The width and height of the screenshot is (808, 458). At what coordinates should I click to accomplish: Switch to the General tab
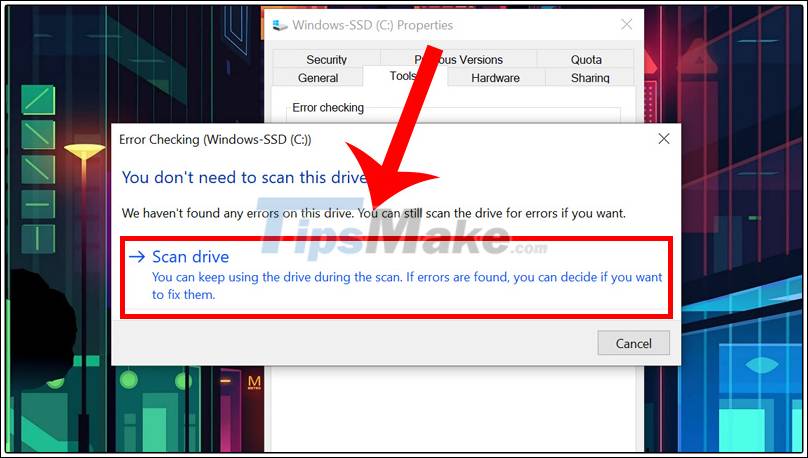317,78
